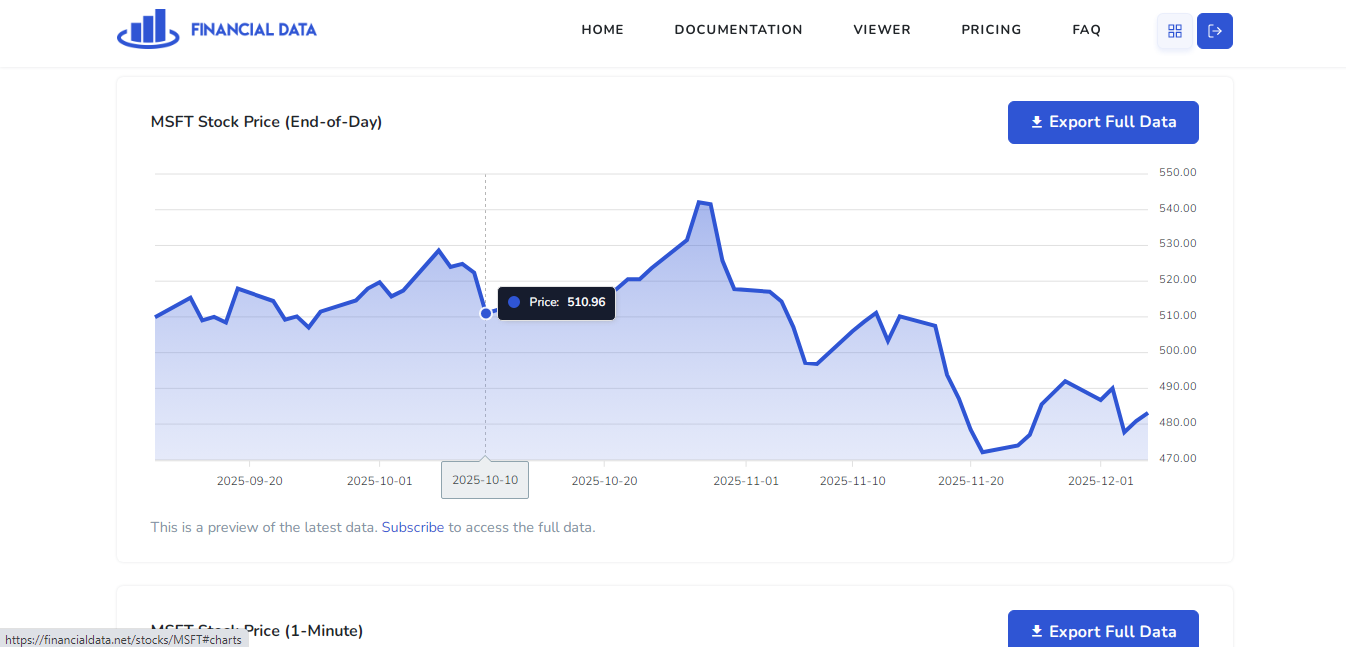Click the 510.00 price axis value
The width and height of the screenshot is (1346, 647).
click(1178, 315)
